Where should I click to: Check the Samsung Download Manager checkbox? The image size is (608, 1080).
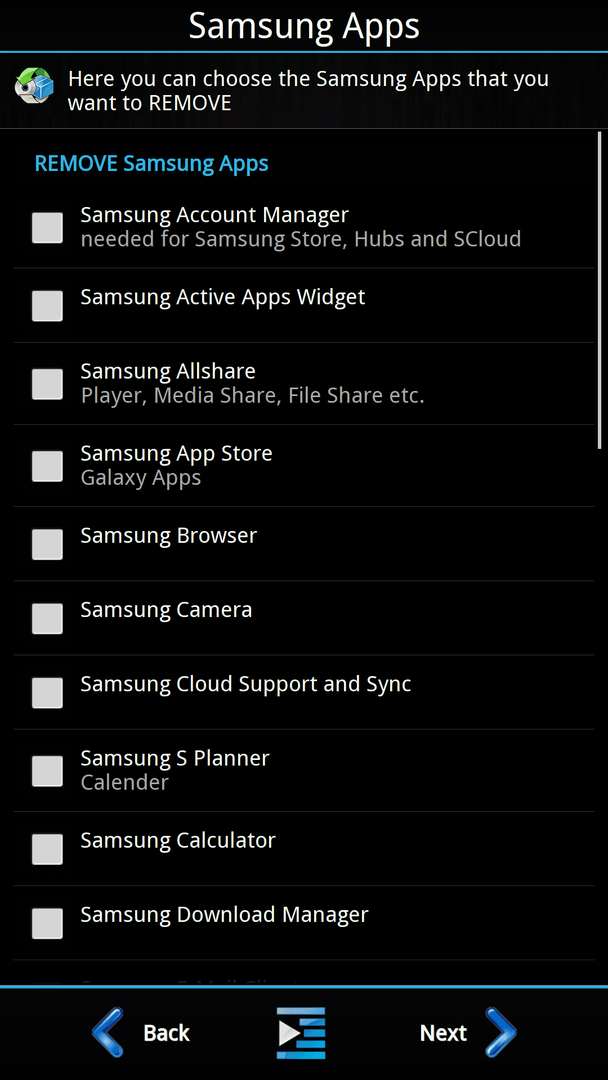pos(48,924)
